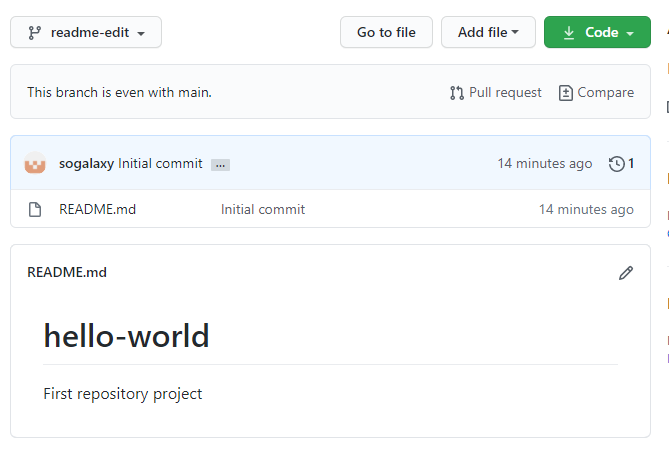Expand the commit message ellipsis button
The height and width of the screenshot is (469, 669).
pyautogui.click(x=220, y=165)
